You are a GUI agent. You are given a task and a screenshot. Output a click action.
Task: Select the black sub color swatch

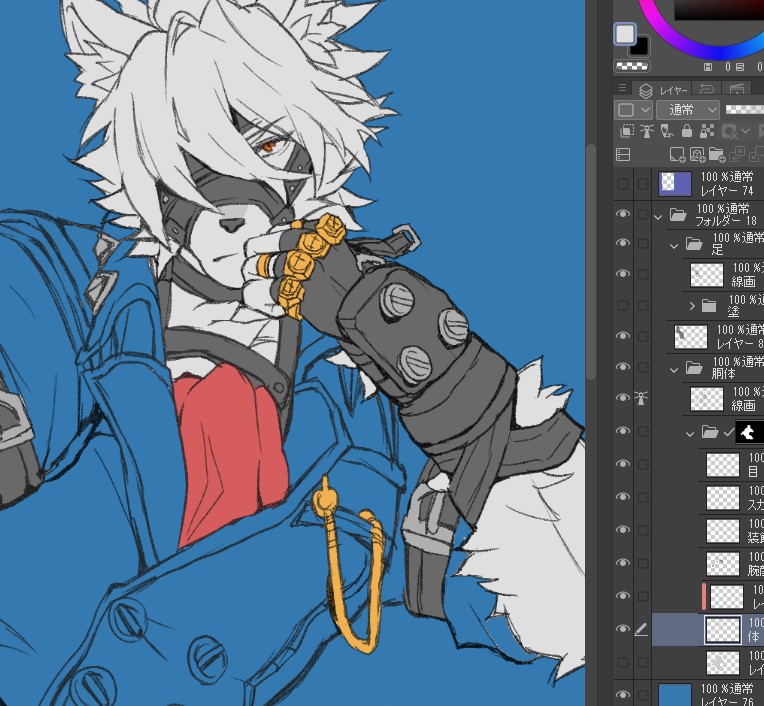(639, 47)
